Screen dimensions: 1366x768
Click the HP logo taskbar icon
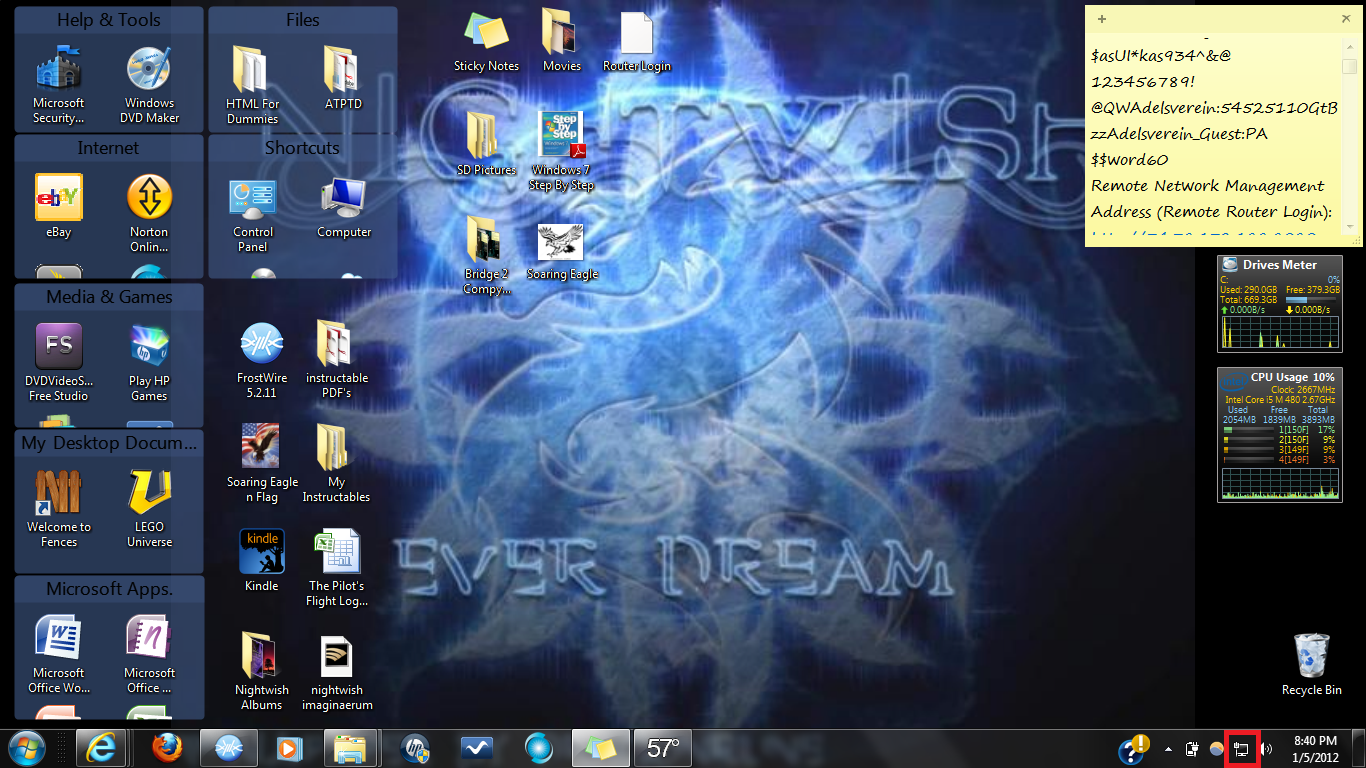tap(415, 748)
